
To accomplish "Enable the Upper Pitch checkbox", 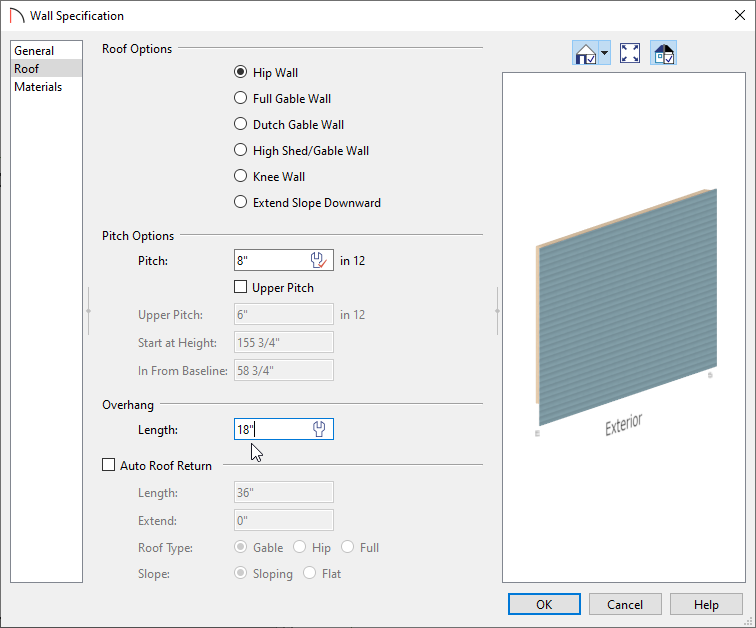I will pyautogui.click(x=240, y=287).
